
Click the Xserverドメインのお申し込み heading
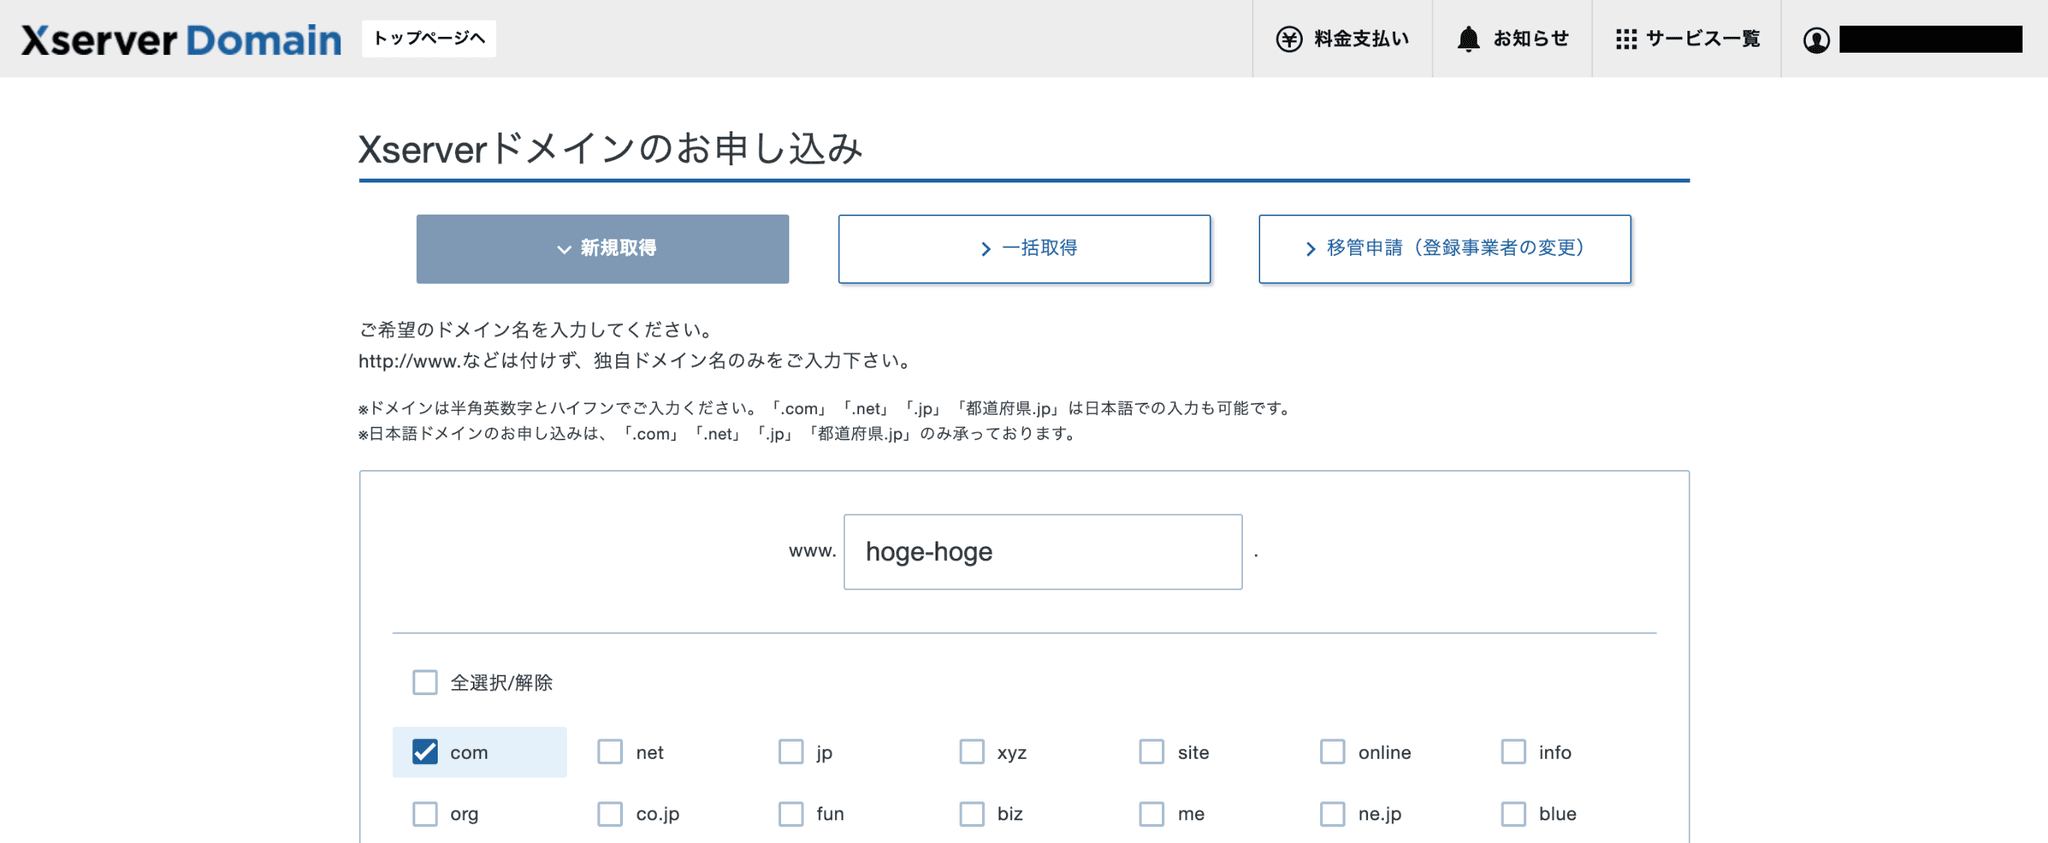pyautogui.click(x=610, y=149)
